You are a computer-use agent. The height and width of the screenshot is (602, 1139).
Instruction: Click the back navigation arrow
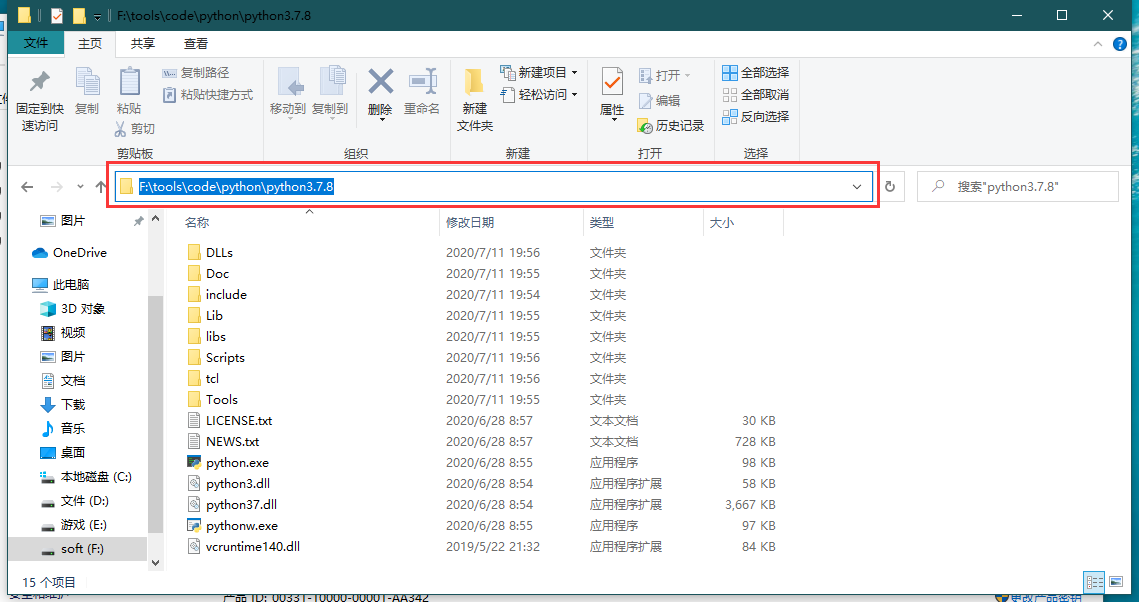pos(28,187)
